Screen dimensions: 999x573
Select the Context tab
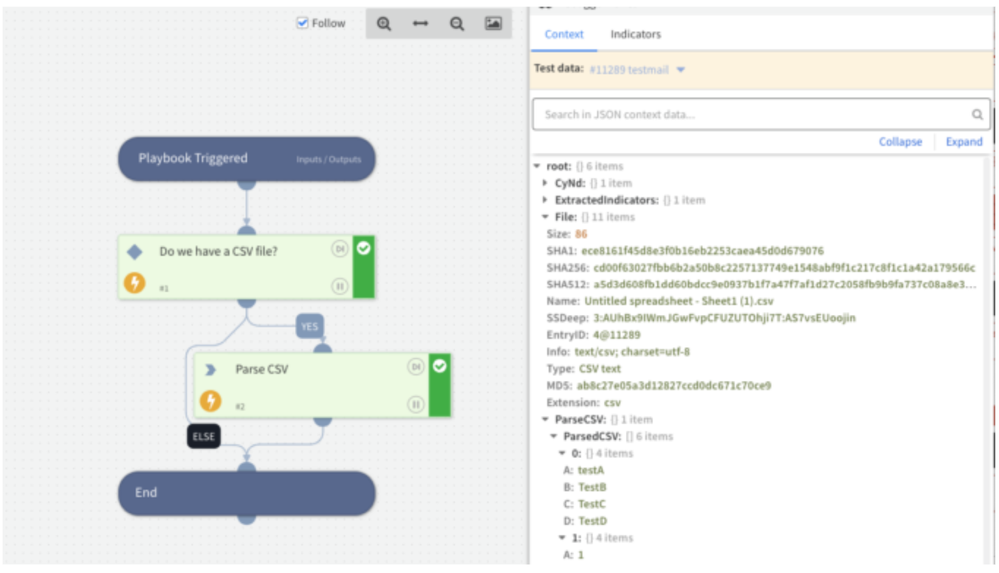click(x=564, y=34)
